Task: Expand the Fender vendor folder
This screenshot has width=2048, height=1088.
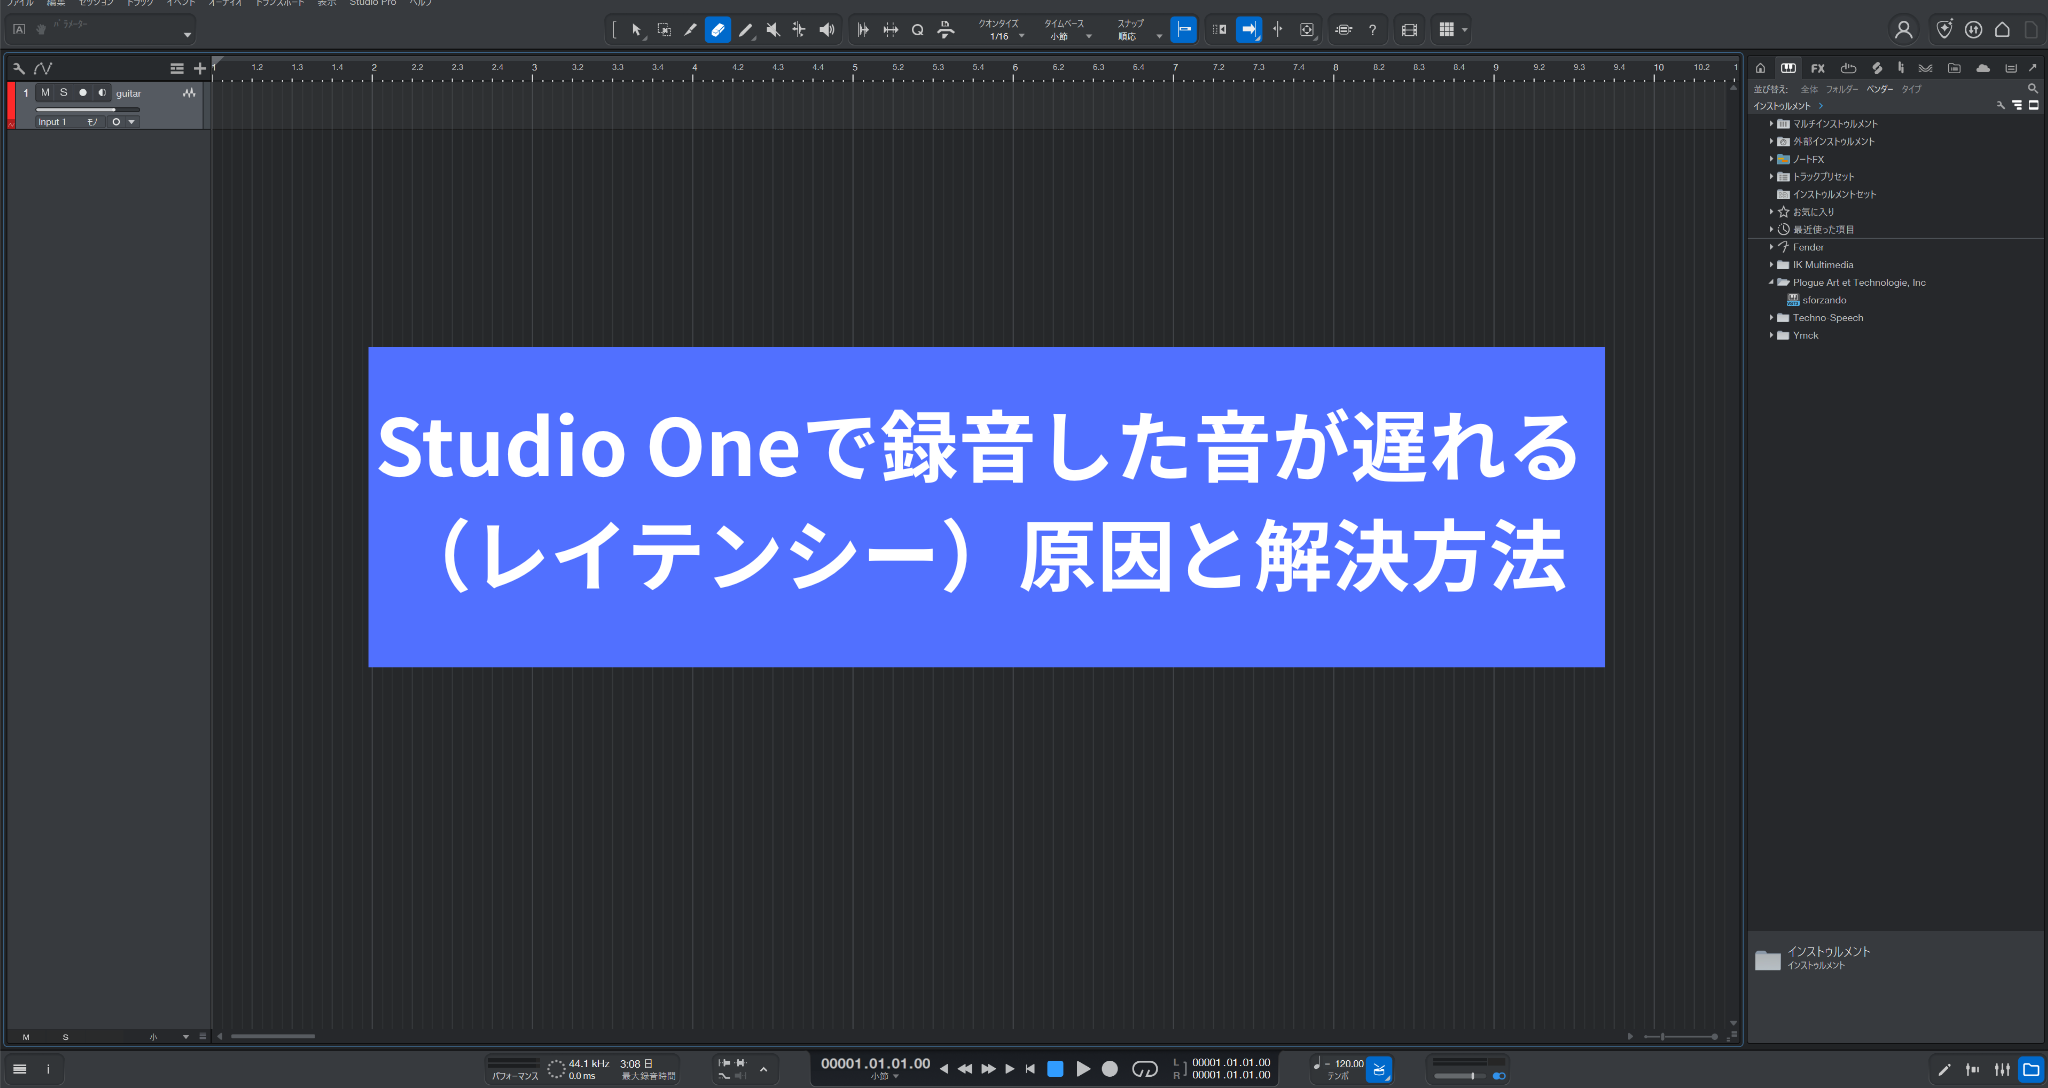Action: [x=1771, y=247]
